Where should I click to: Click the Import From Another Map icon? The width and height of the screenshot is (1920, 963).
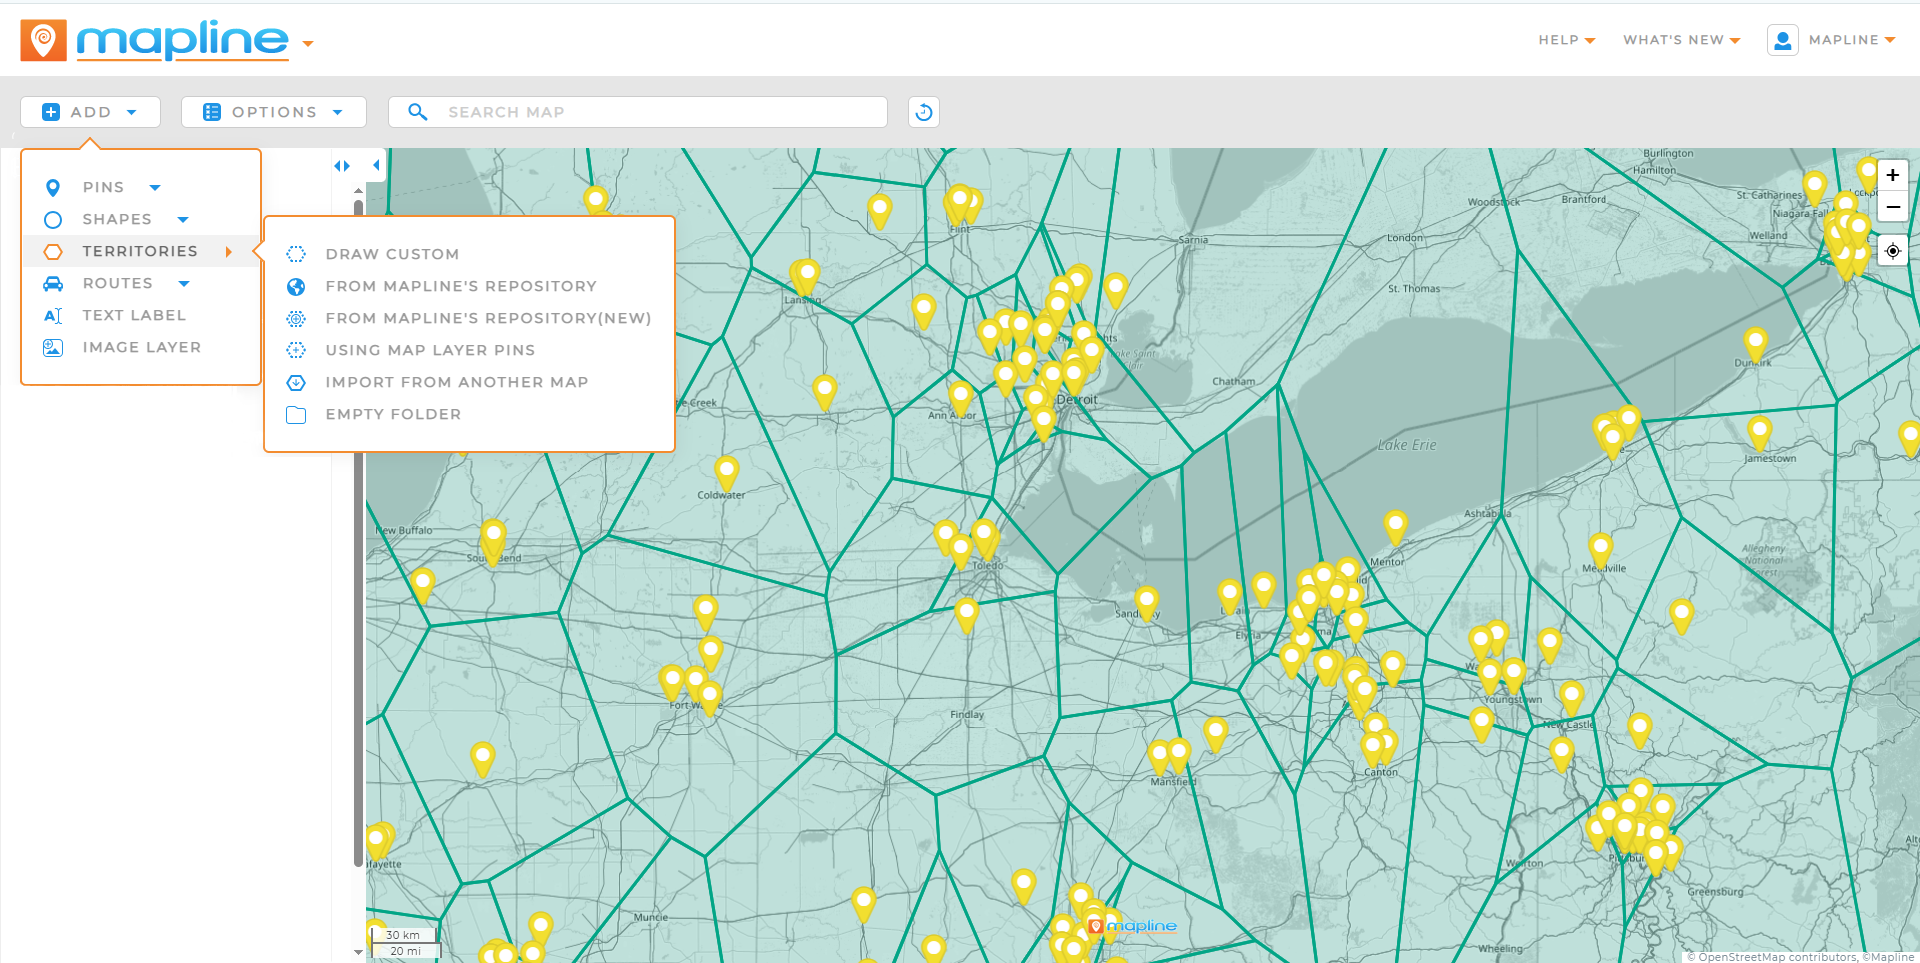[296, 382]
